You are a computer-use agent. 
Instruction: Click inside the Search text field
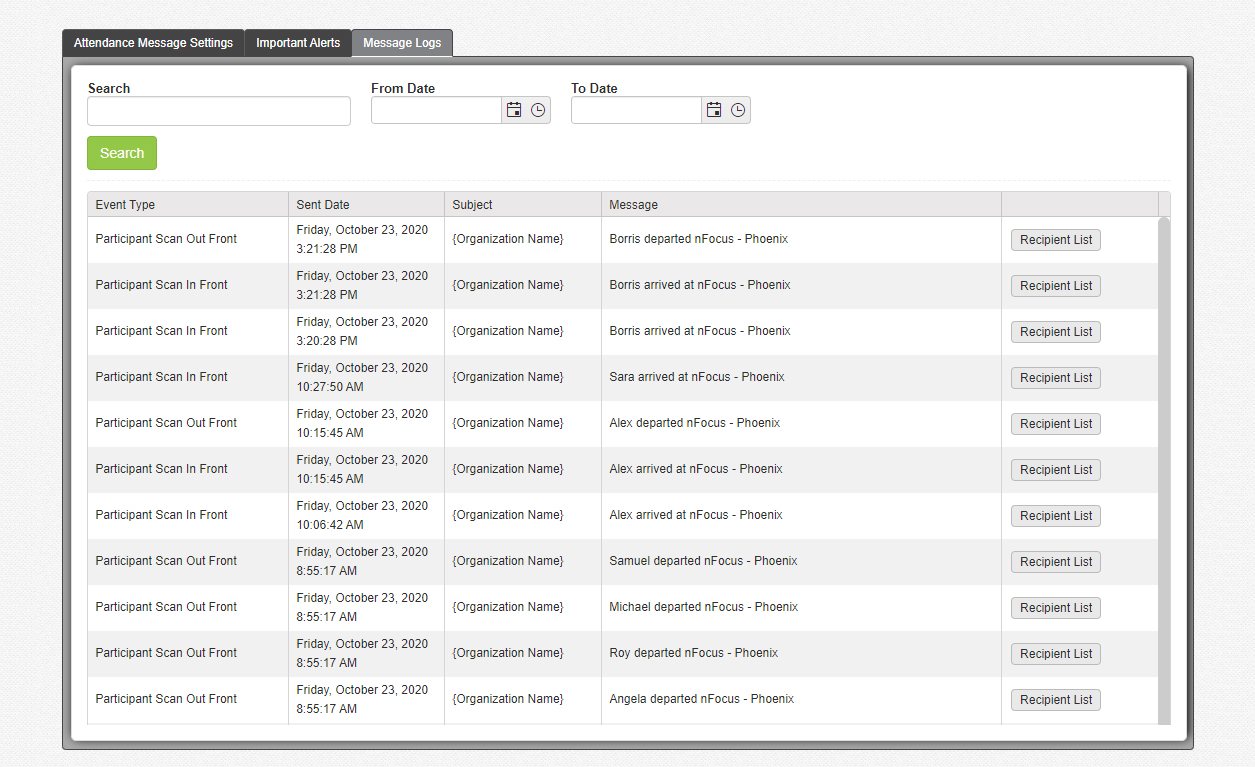pyautogui.click(x=219, y=111)
